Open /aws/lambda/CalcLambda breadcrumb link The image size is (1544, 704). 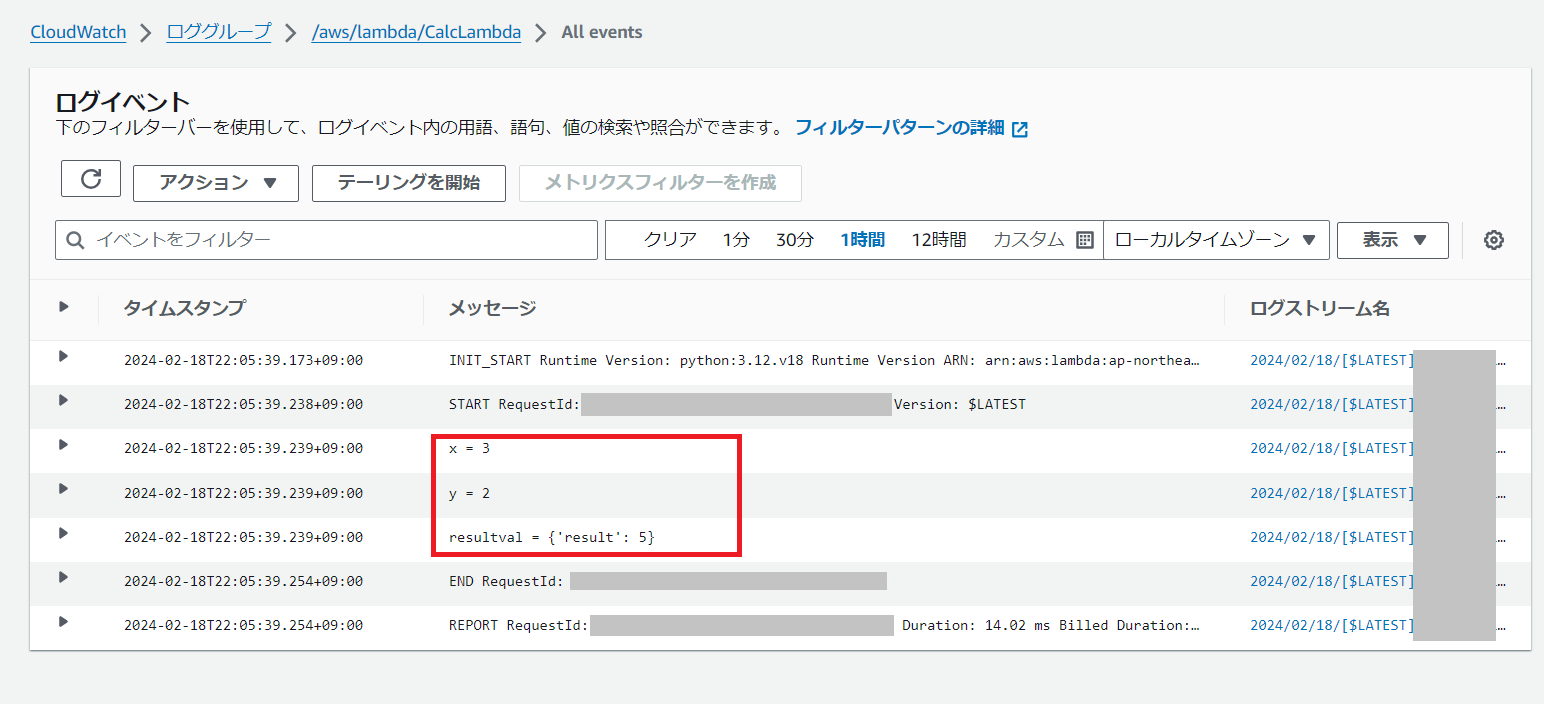[416, 32]
